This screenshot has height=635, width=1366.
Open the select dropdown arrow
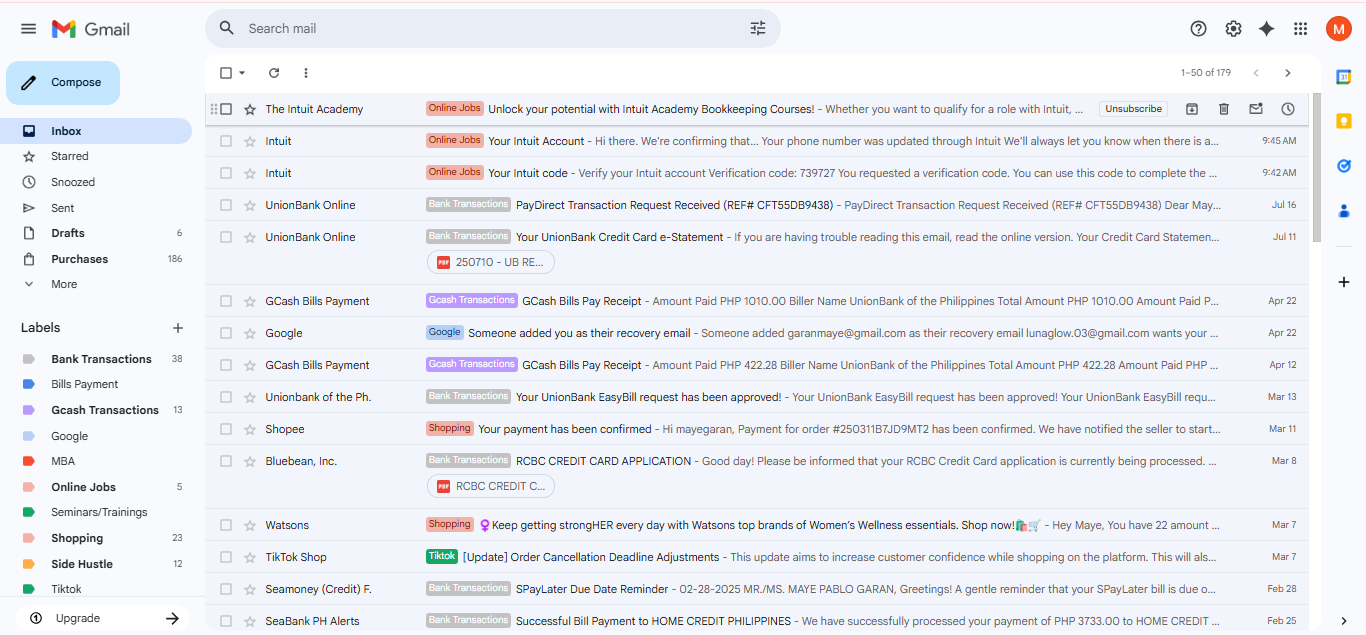[x=242, y=73]
